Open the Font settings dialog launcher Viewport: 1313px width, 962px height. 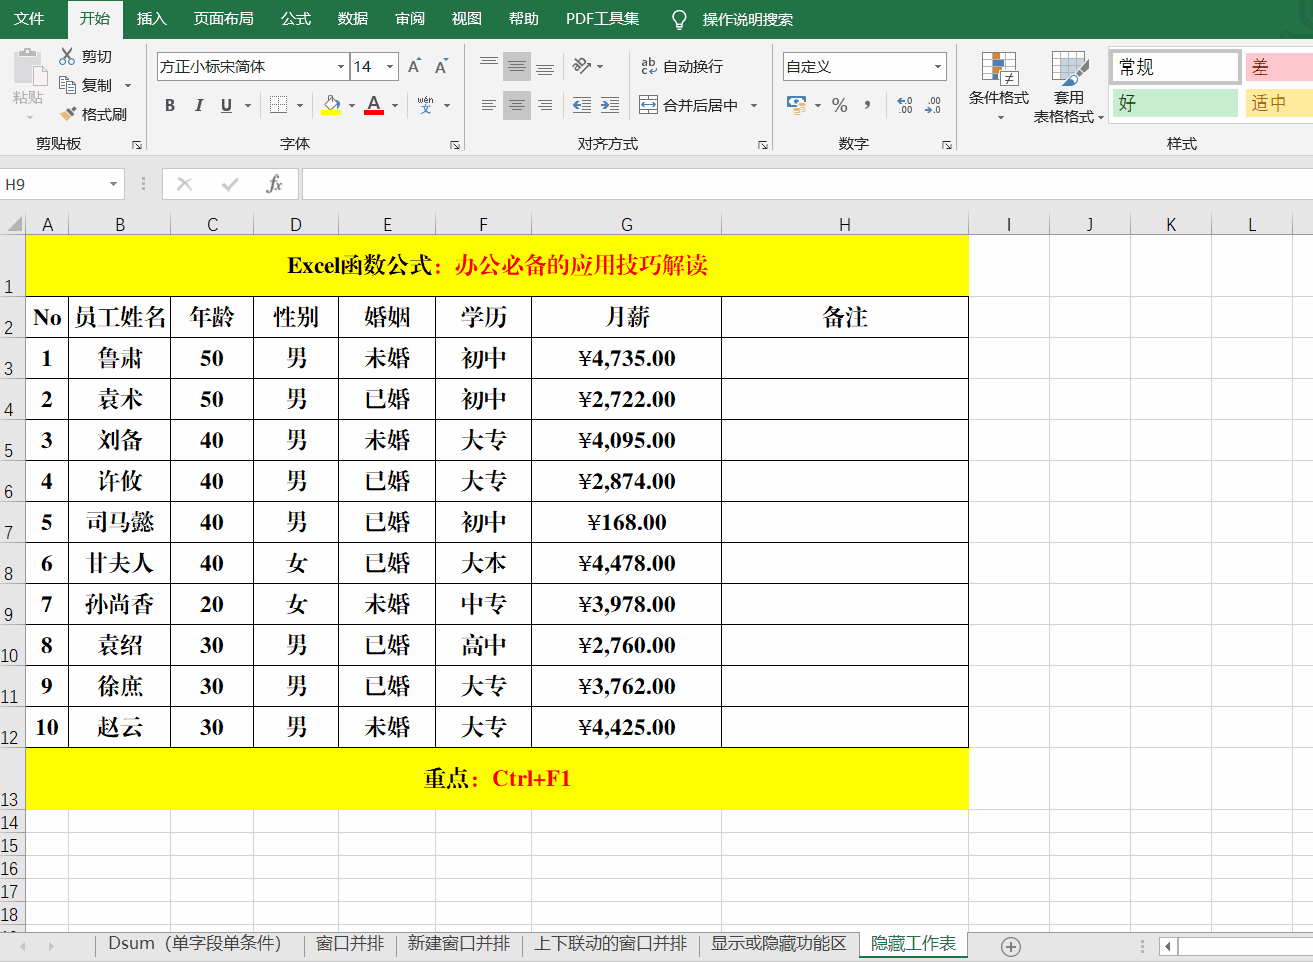[x=455, y=145]
